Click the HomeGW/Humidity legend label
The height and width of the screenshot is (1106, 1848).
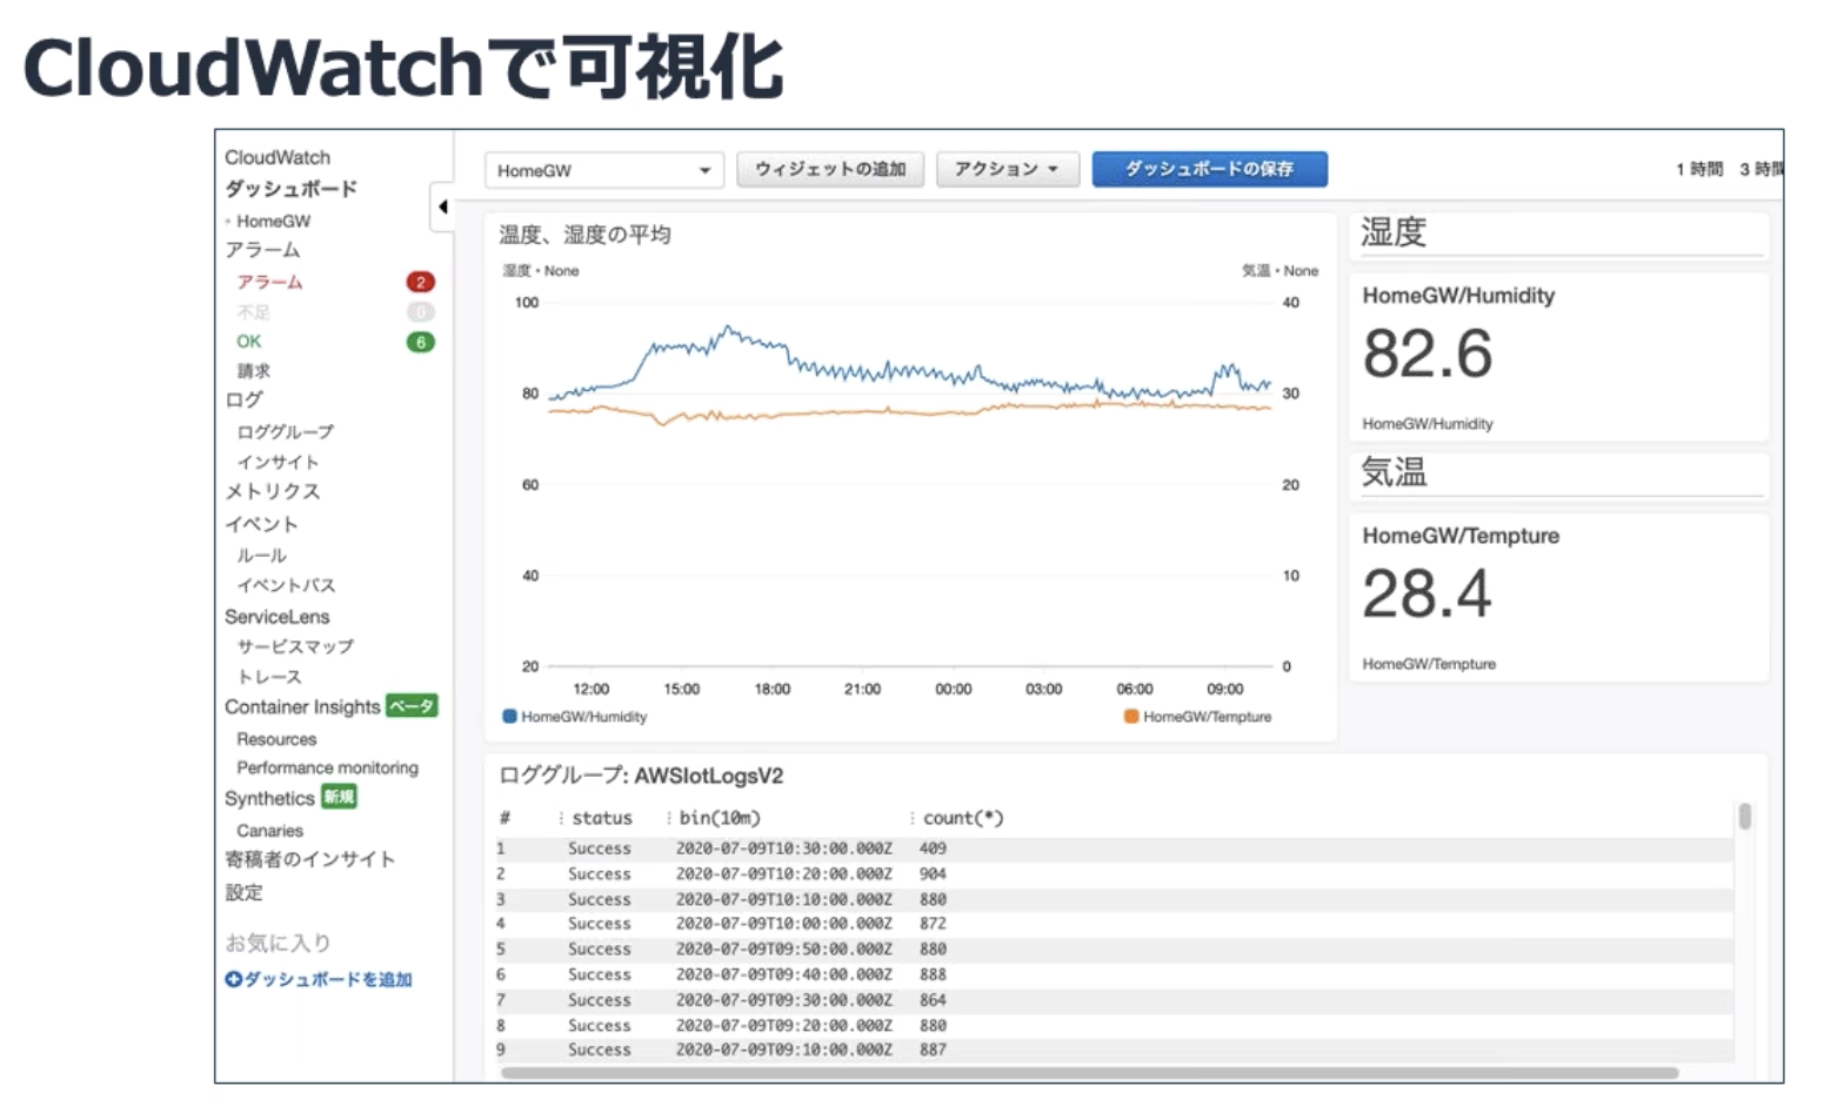(x=584, y=717)
